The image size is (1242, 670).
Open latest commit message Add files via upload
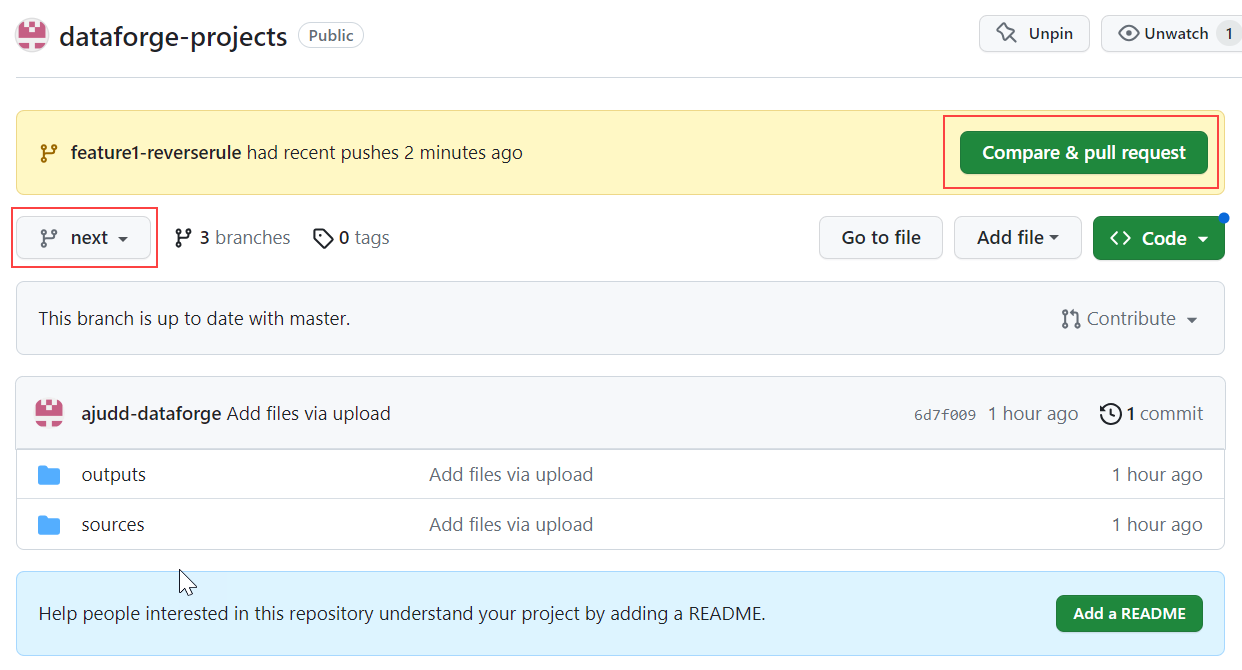coord(309,414)
